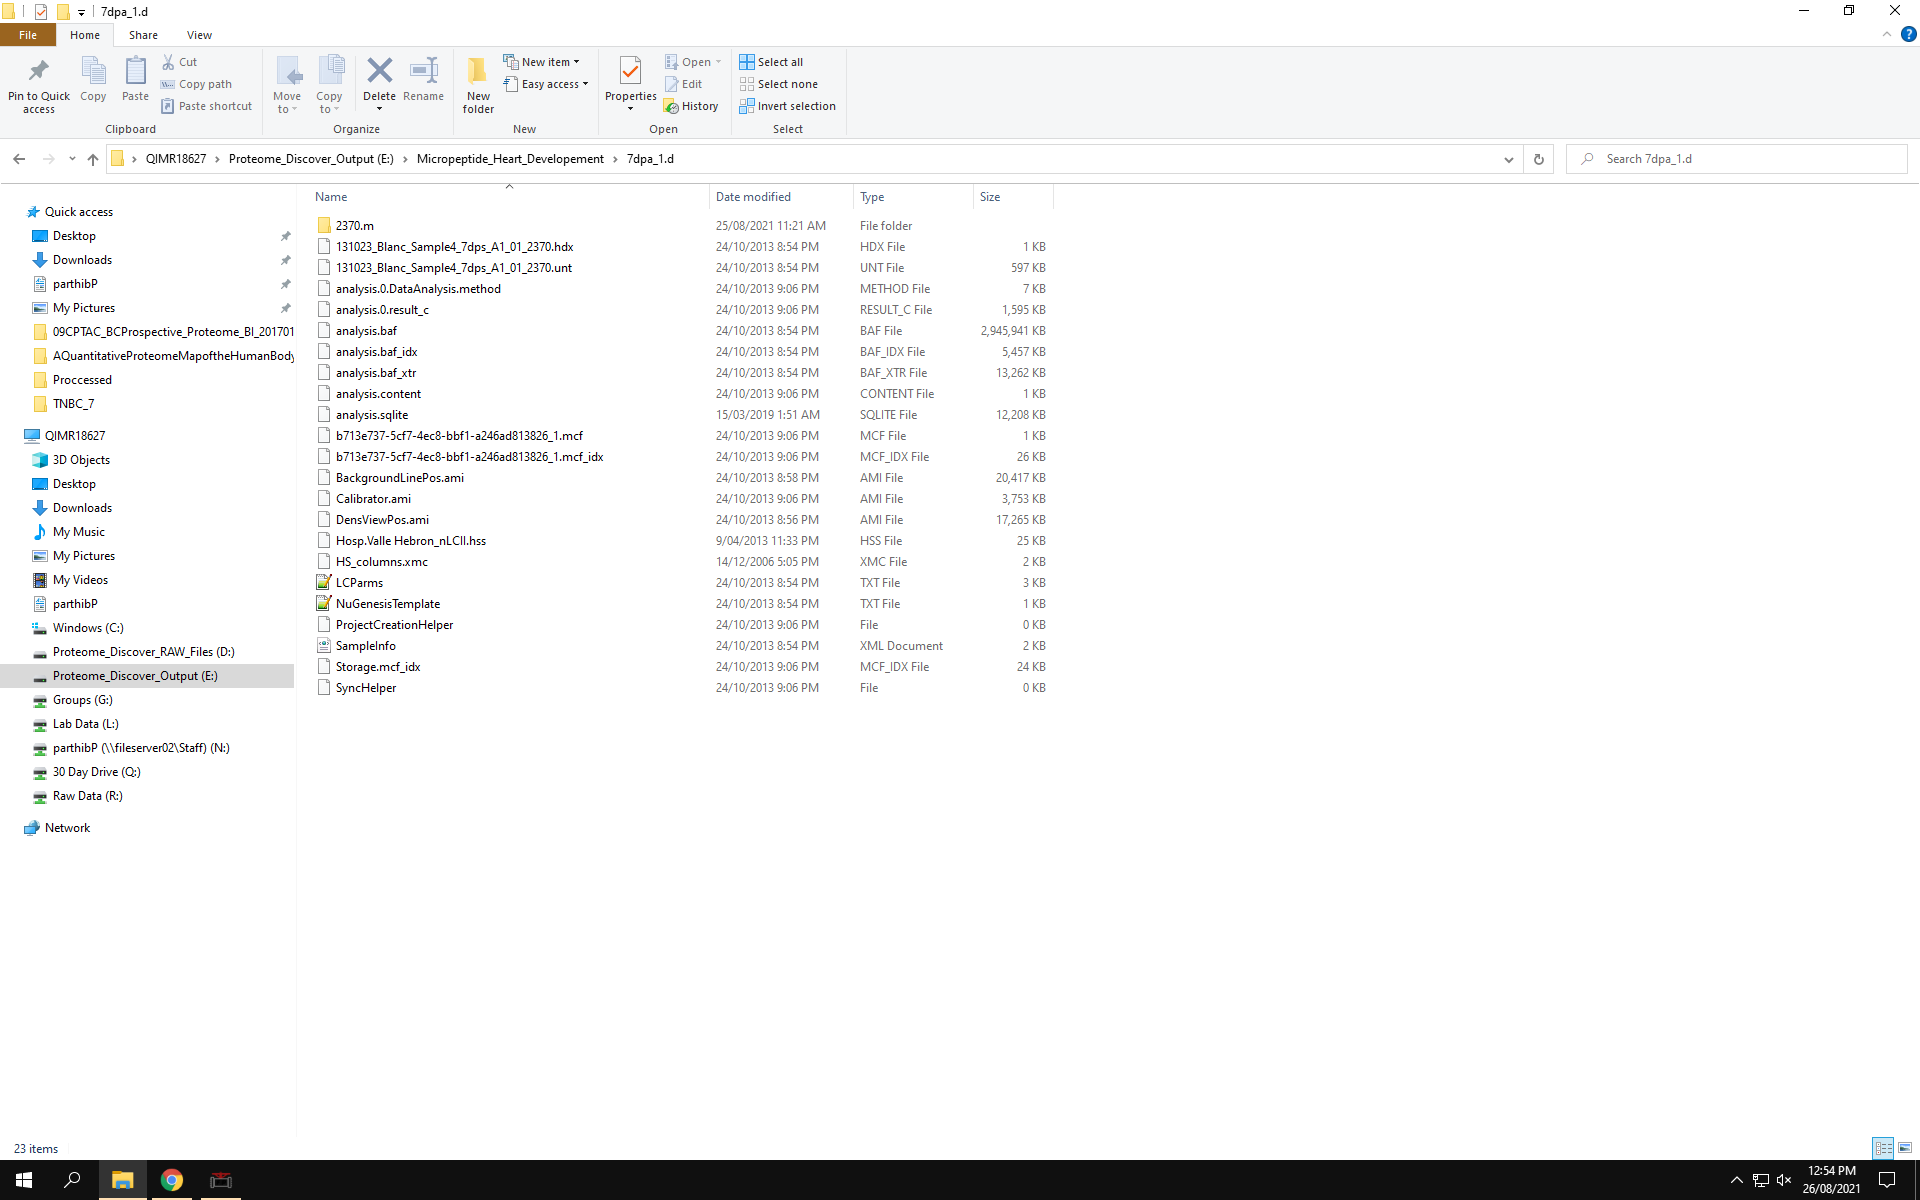This screenshot has width=1920, height=1200.
Task: Refresh the folder view
Action: 1537,158
